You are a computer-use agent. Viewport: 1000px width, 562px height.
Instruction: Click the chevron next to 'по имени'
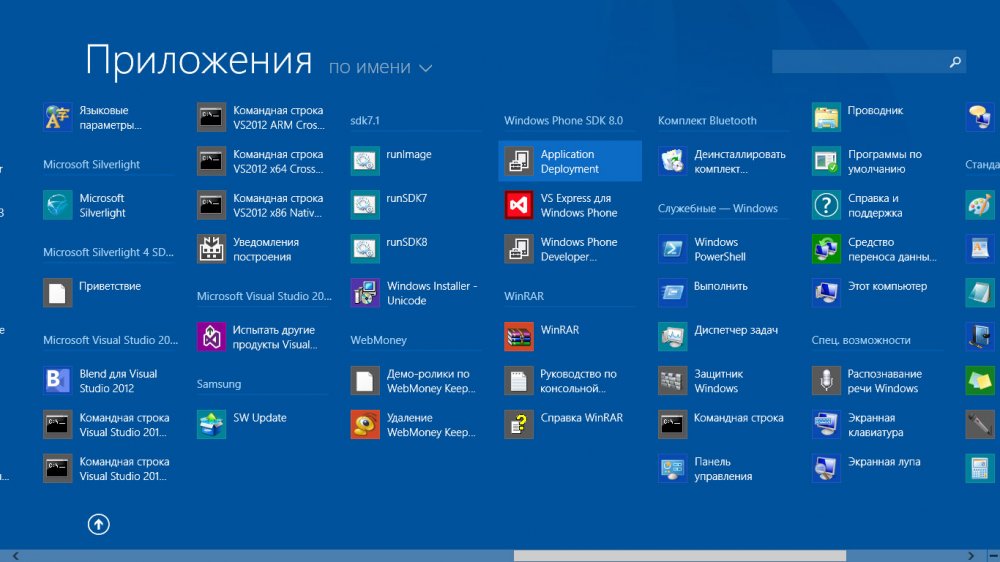(x=425, y=68)
